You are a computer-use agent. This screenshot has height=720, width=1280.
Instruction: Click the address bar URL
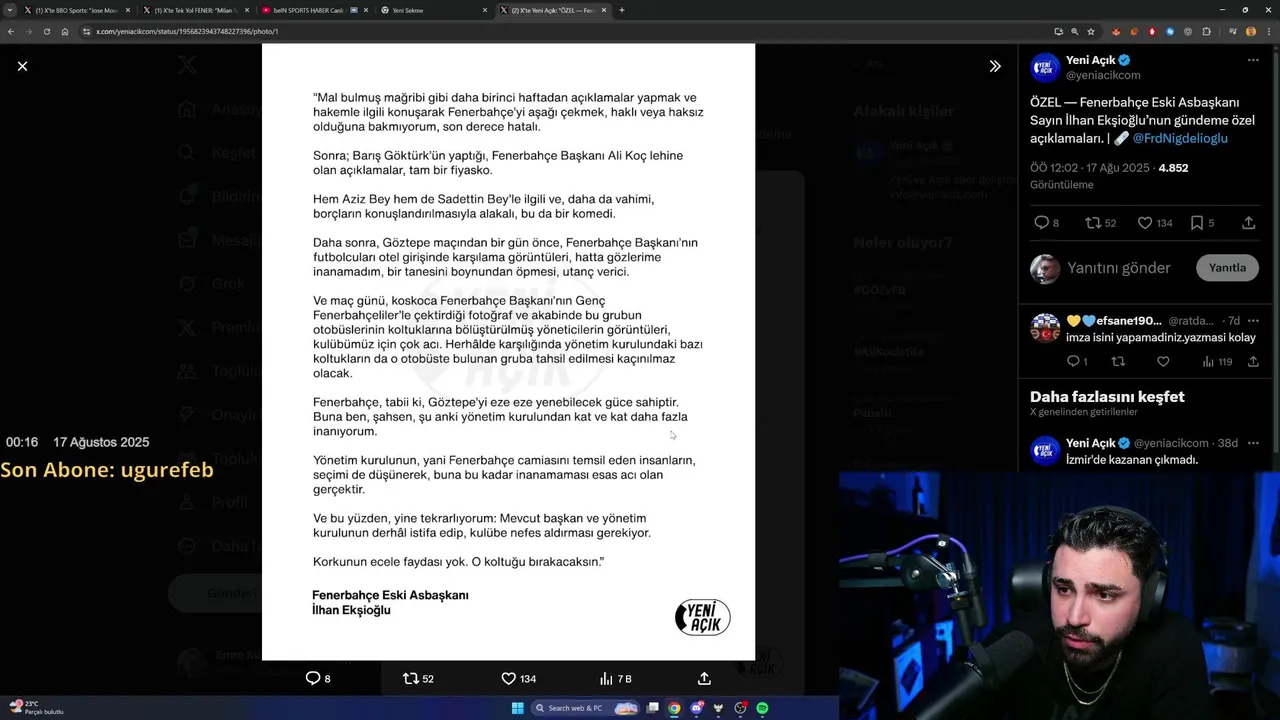tap(186, 31)
